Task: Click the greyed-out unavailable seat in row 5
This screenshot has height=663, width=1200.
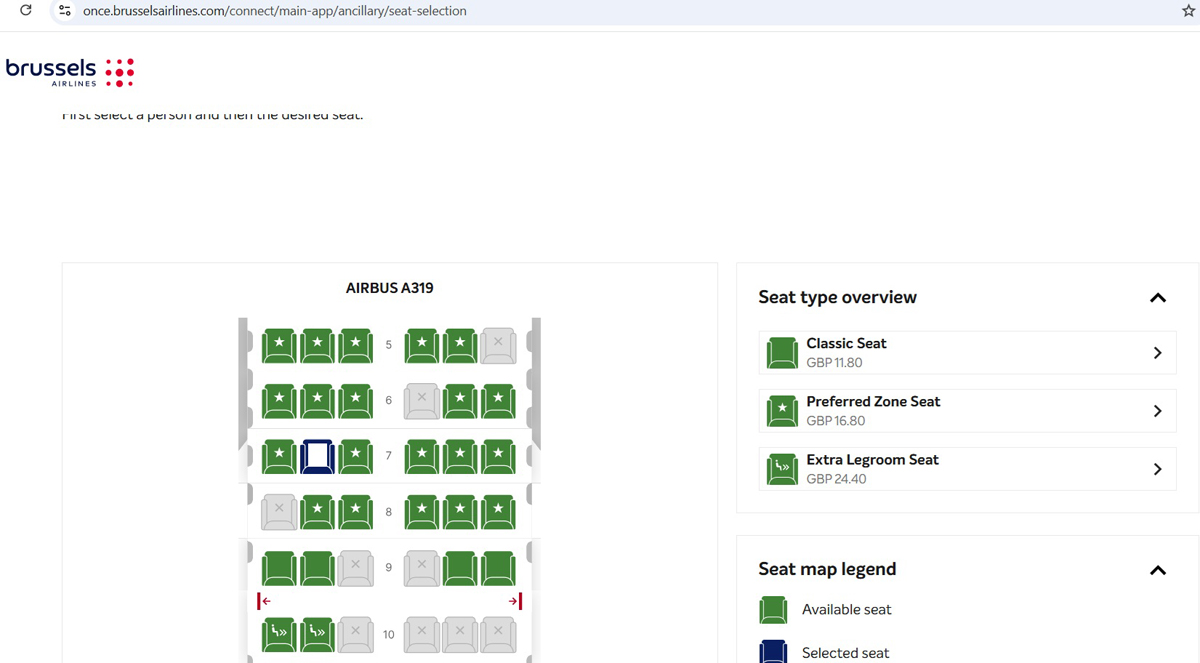Action: click(498, 346)
